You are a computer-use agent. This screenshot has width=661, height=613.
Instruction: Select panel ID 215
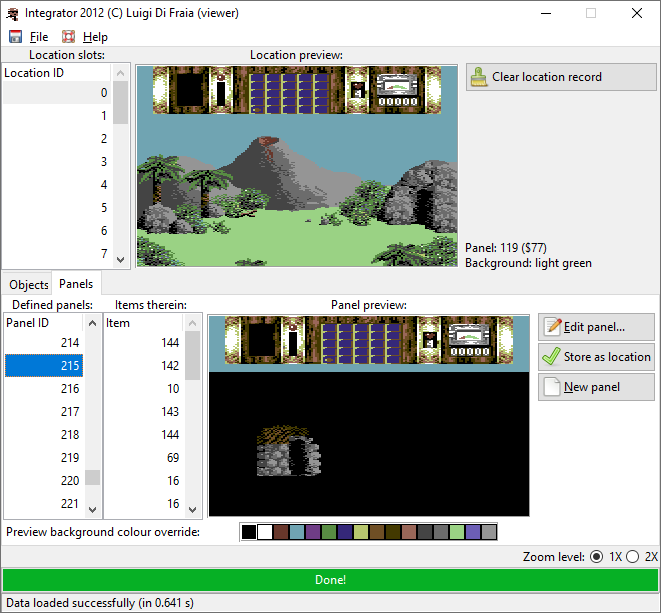tap(44, 365)
